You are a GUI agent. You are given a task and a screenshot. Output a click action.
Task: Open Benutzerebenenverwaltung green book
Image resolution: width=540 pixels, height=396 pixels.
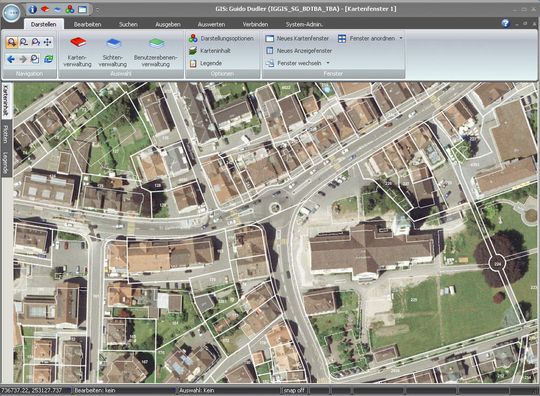click(156, 51)
